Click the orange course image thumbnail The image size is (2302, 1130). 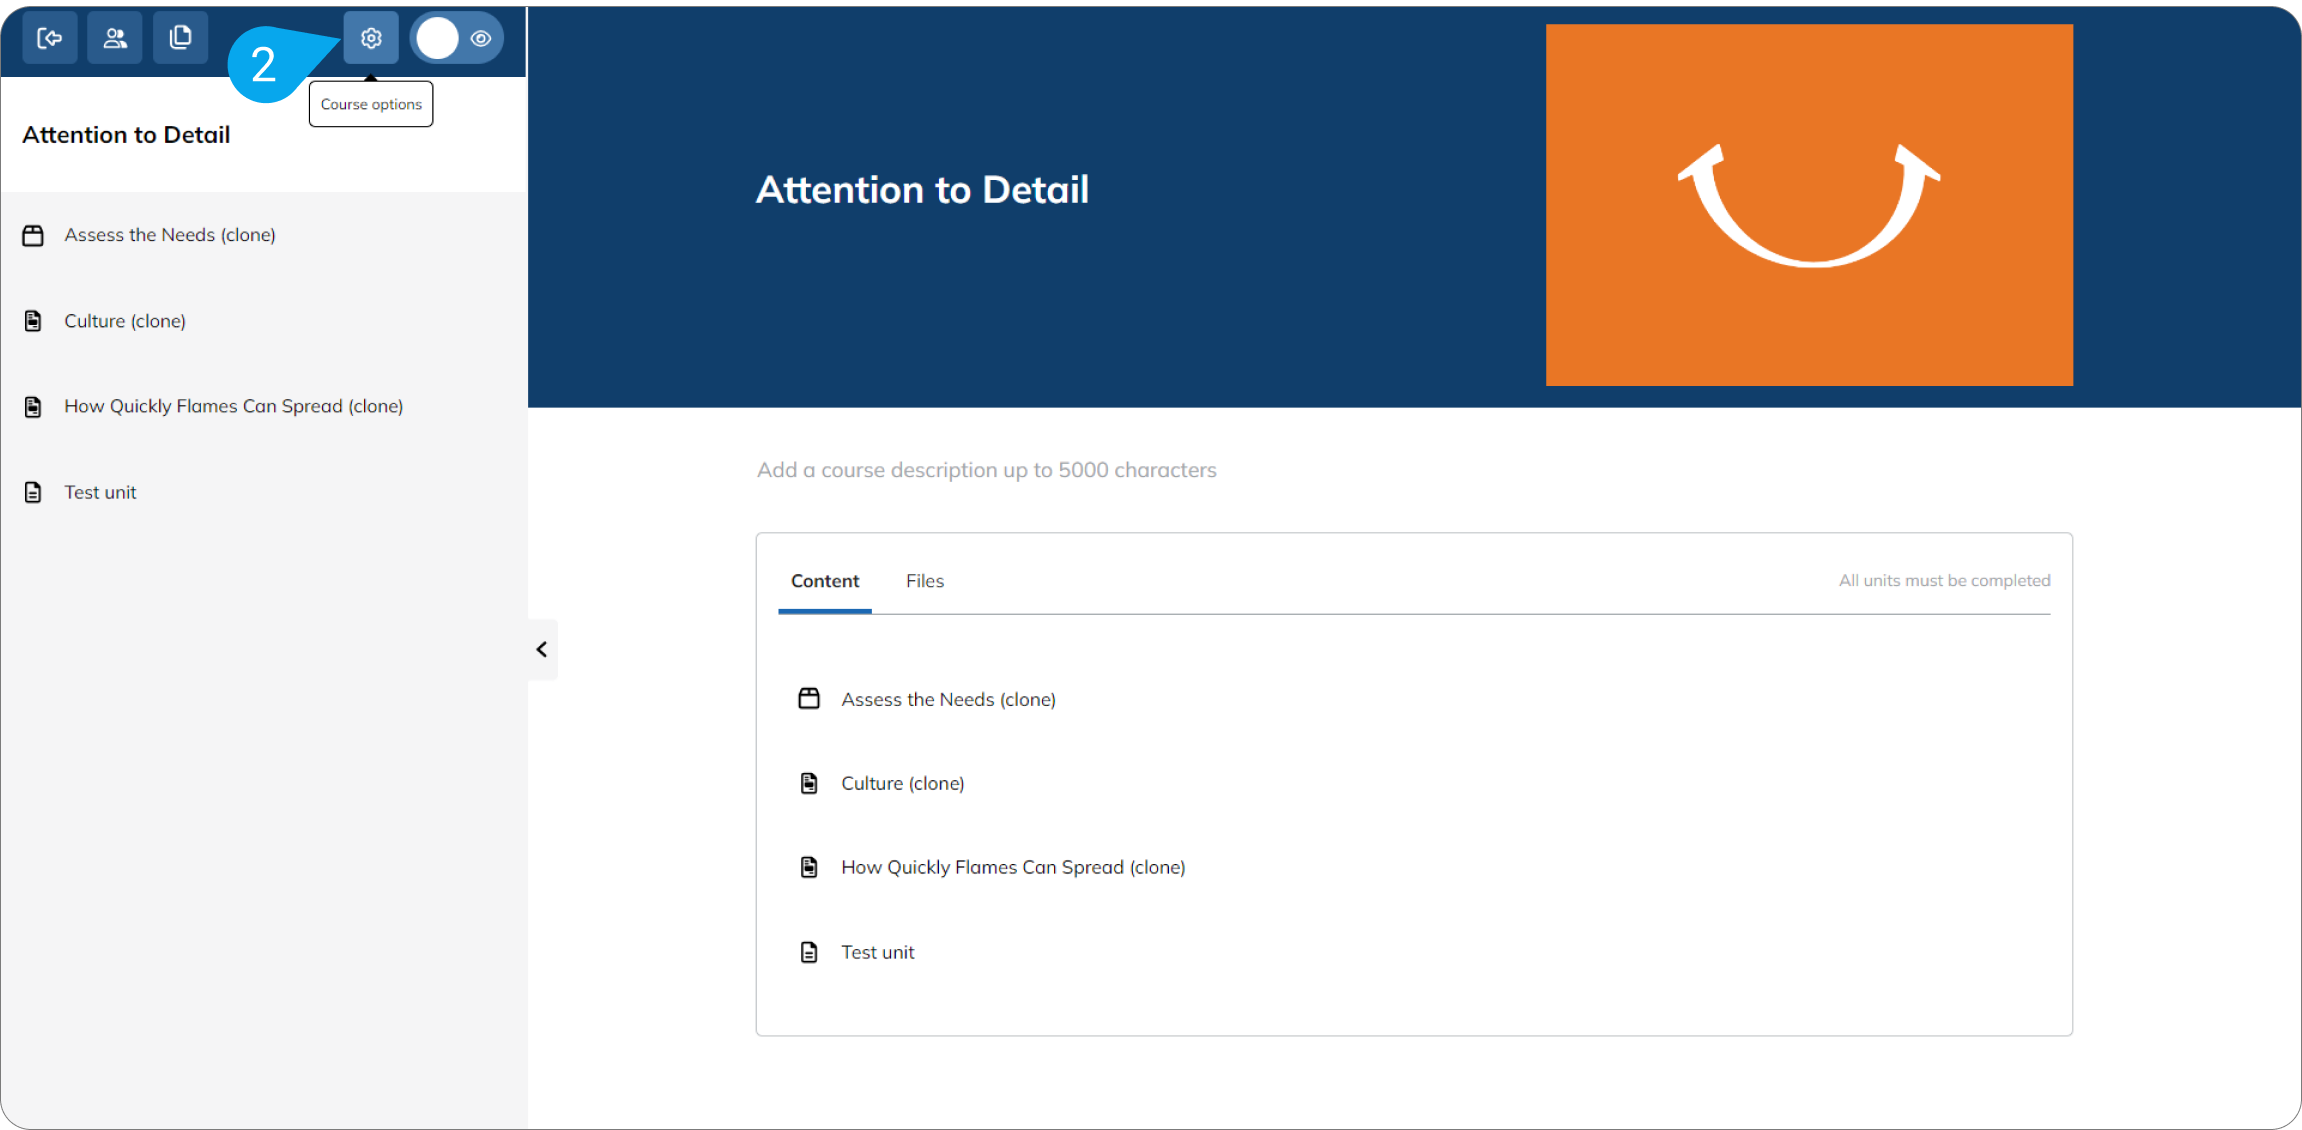(x=1809, y=205)
